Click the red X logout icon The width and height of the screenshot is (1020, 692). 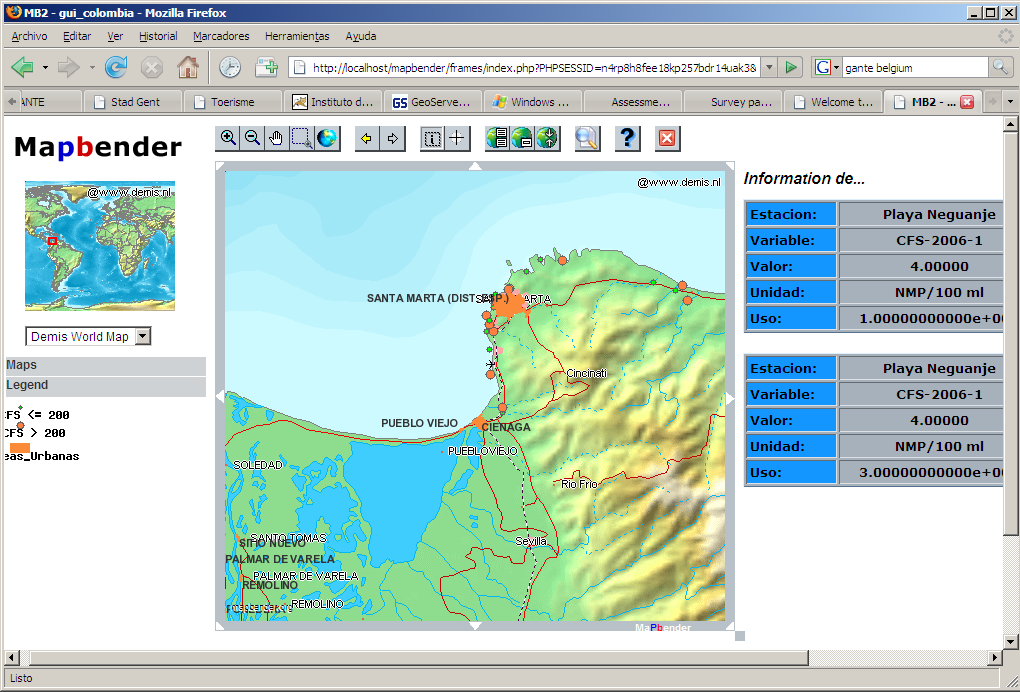pyautogui.click(x=667, y=138)
